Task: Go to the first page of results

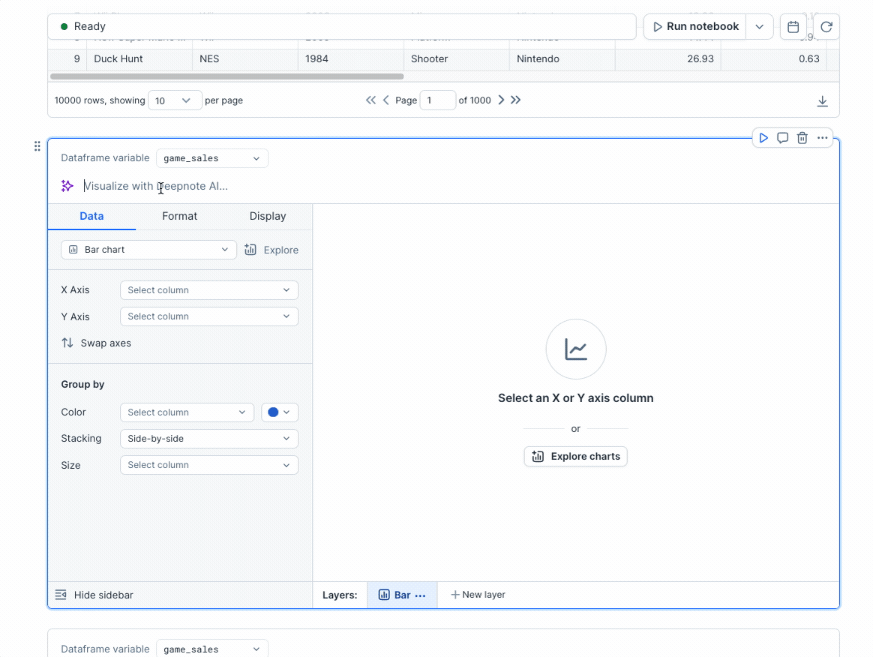Action: tap(371, 100)
